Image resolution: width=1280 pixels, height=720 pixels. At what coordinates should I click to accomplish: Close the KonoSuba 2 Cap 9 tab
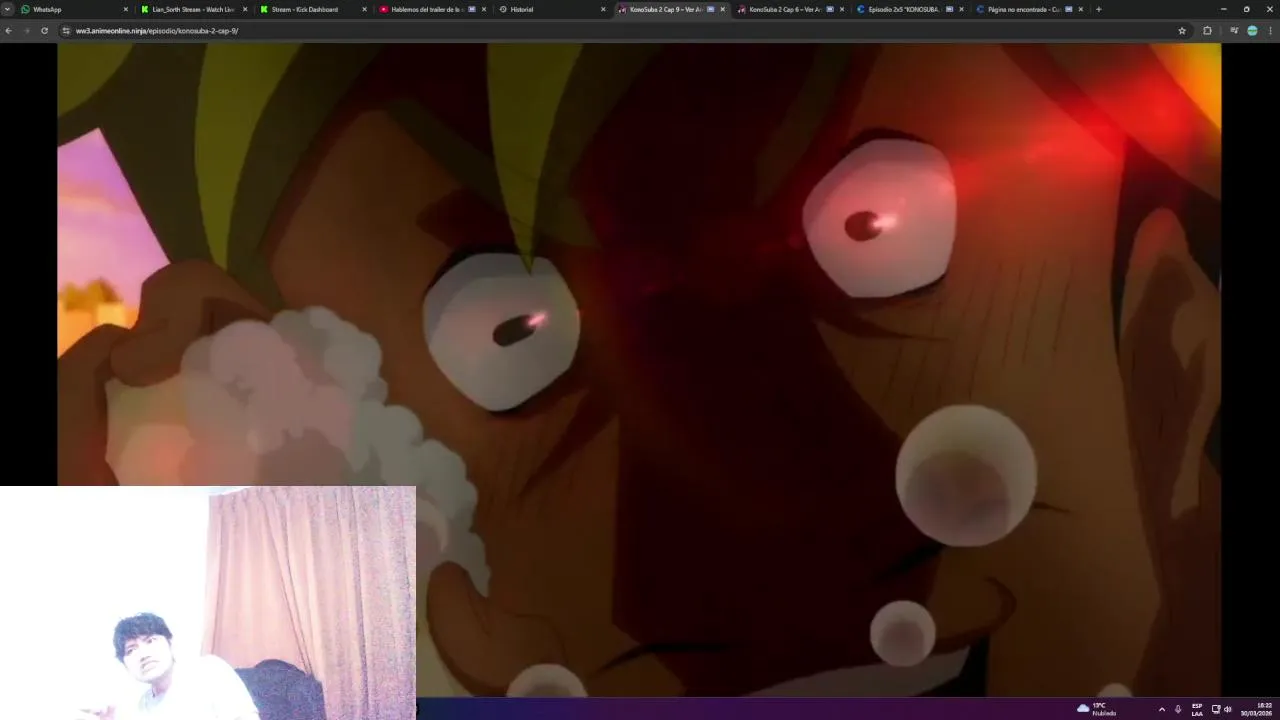pos(723,9)
